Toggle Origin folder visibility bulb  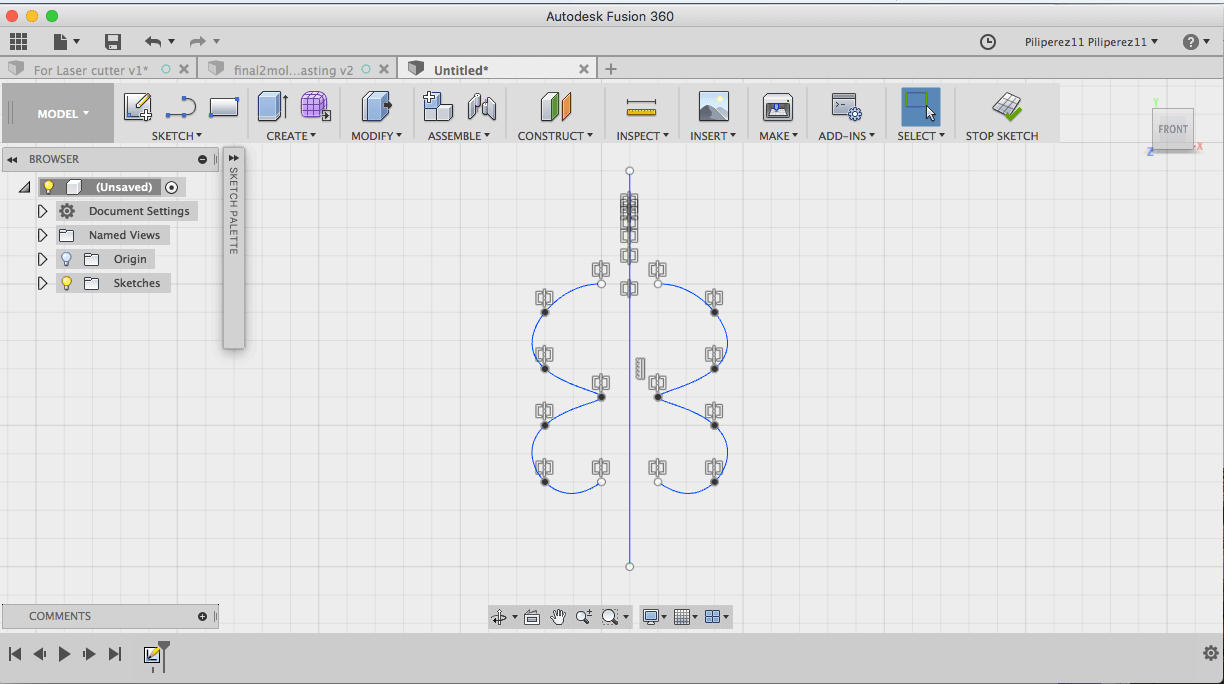67,259
